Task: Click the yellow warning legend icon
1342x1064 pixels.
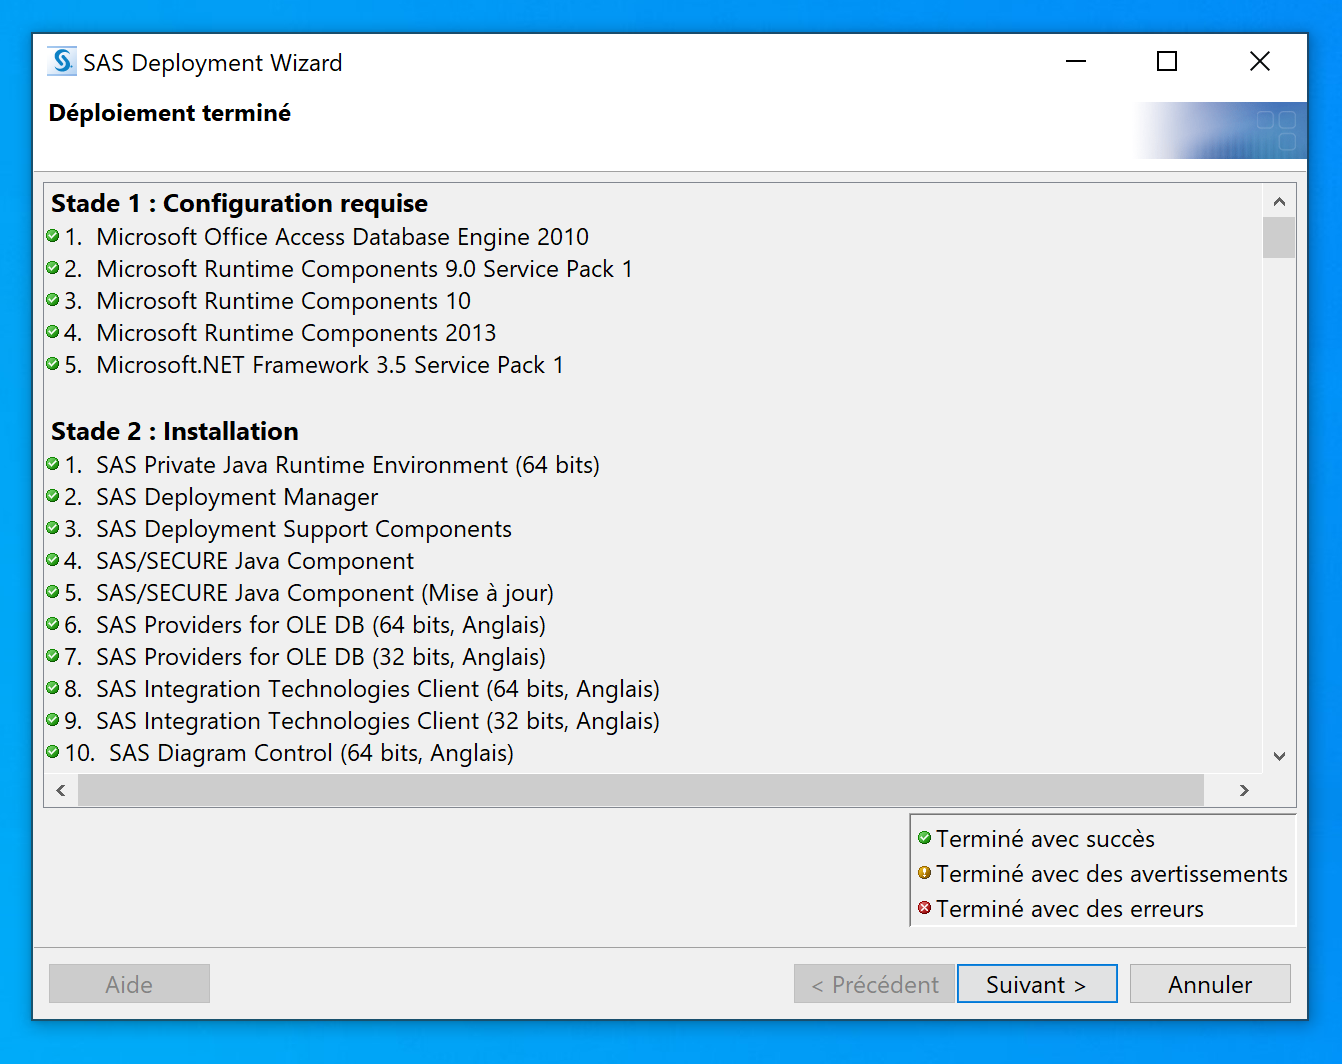Action: click(924, 873)
